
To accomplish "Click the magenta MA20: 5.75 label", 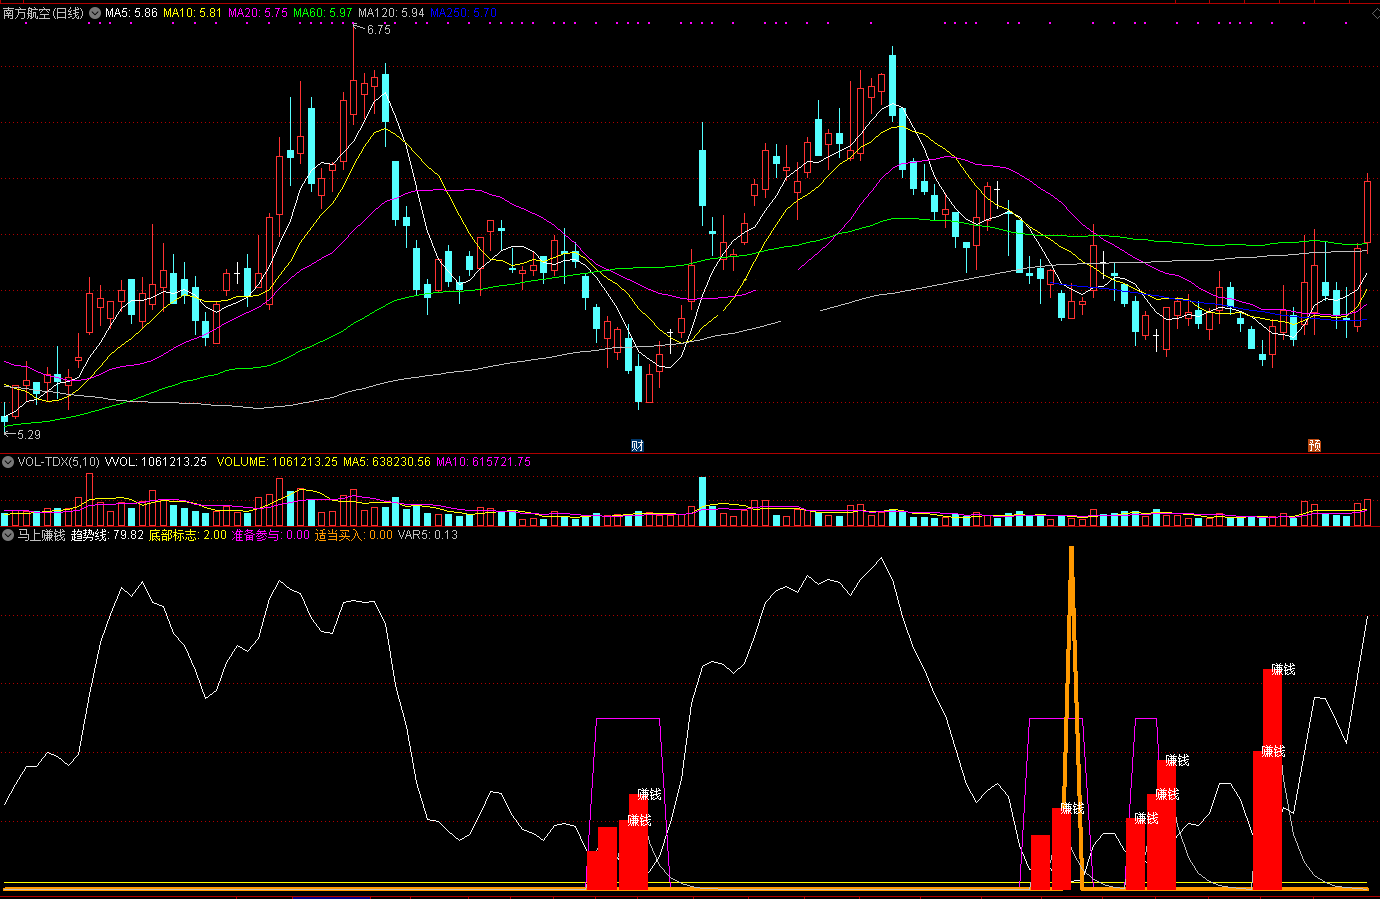I will pyautogui.click(x=258, y=13).
